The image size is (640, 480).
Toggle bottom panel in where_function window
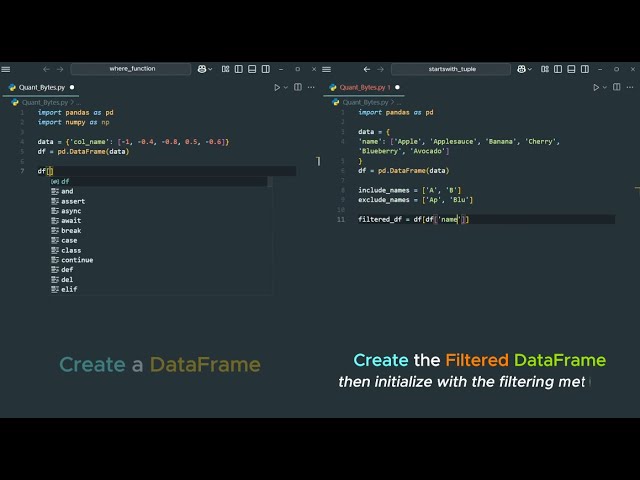coord(252,69)
